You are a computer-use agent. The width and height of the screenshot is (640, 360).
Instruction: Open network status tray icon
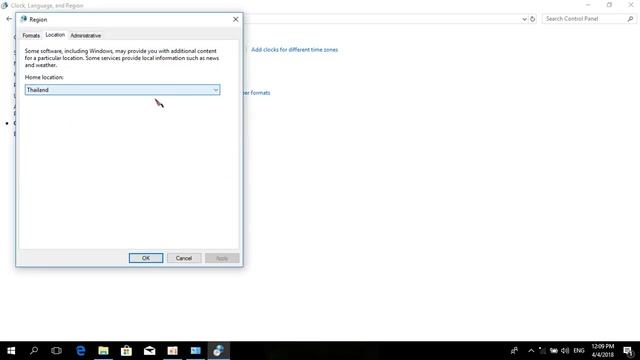(542, 351)
